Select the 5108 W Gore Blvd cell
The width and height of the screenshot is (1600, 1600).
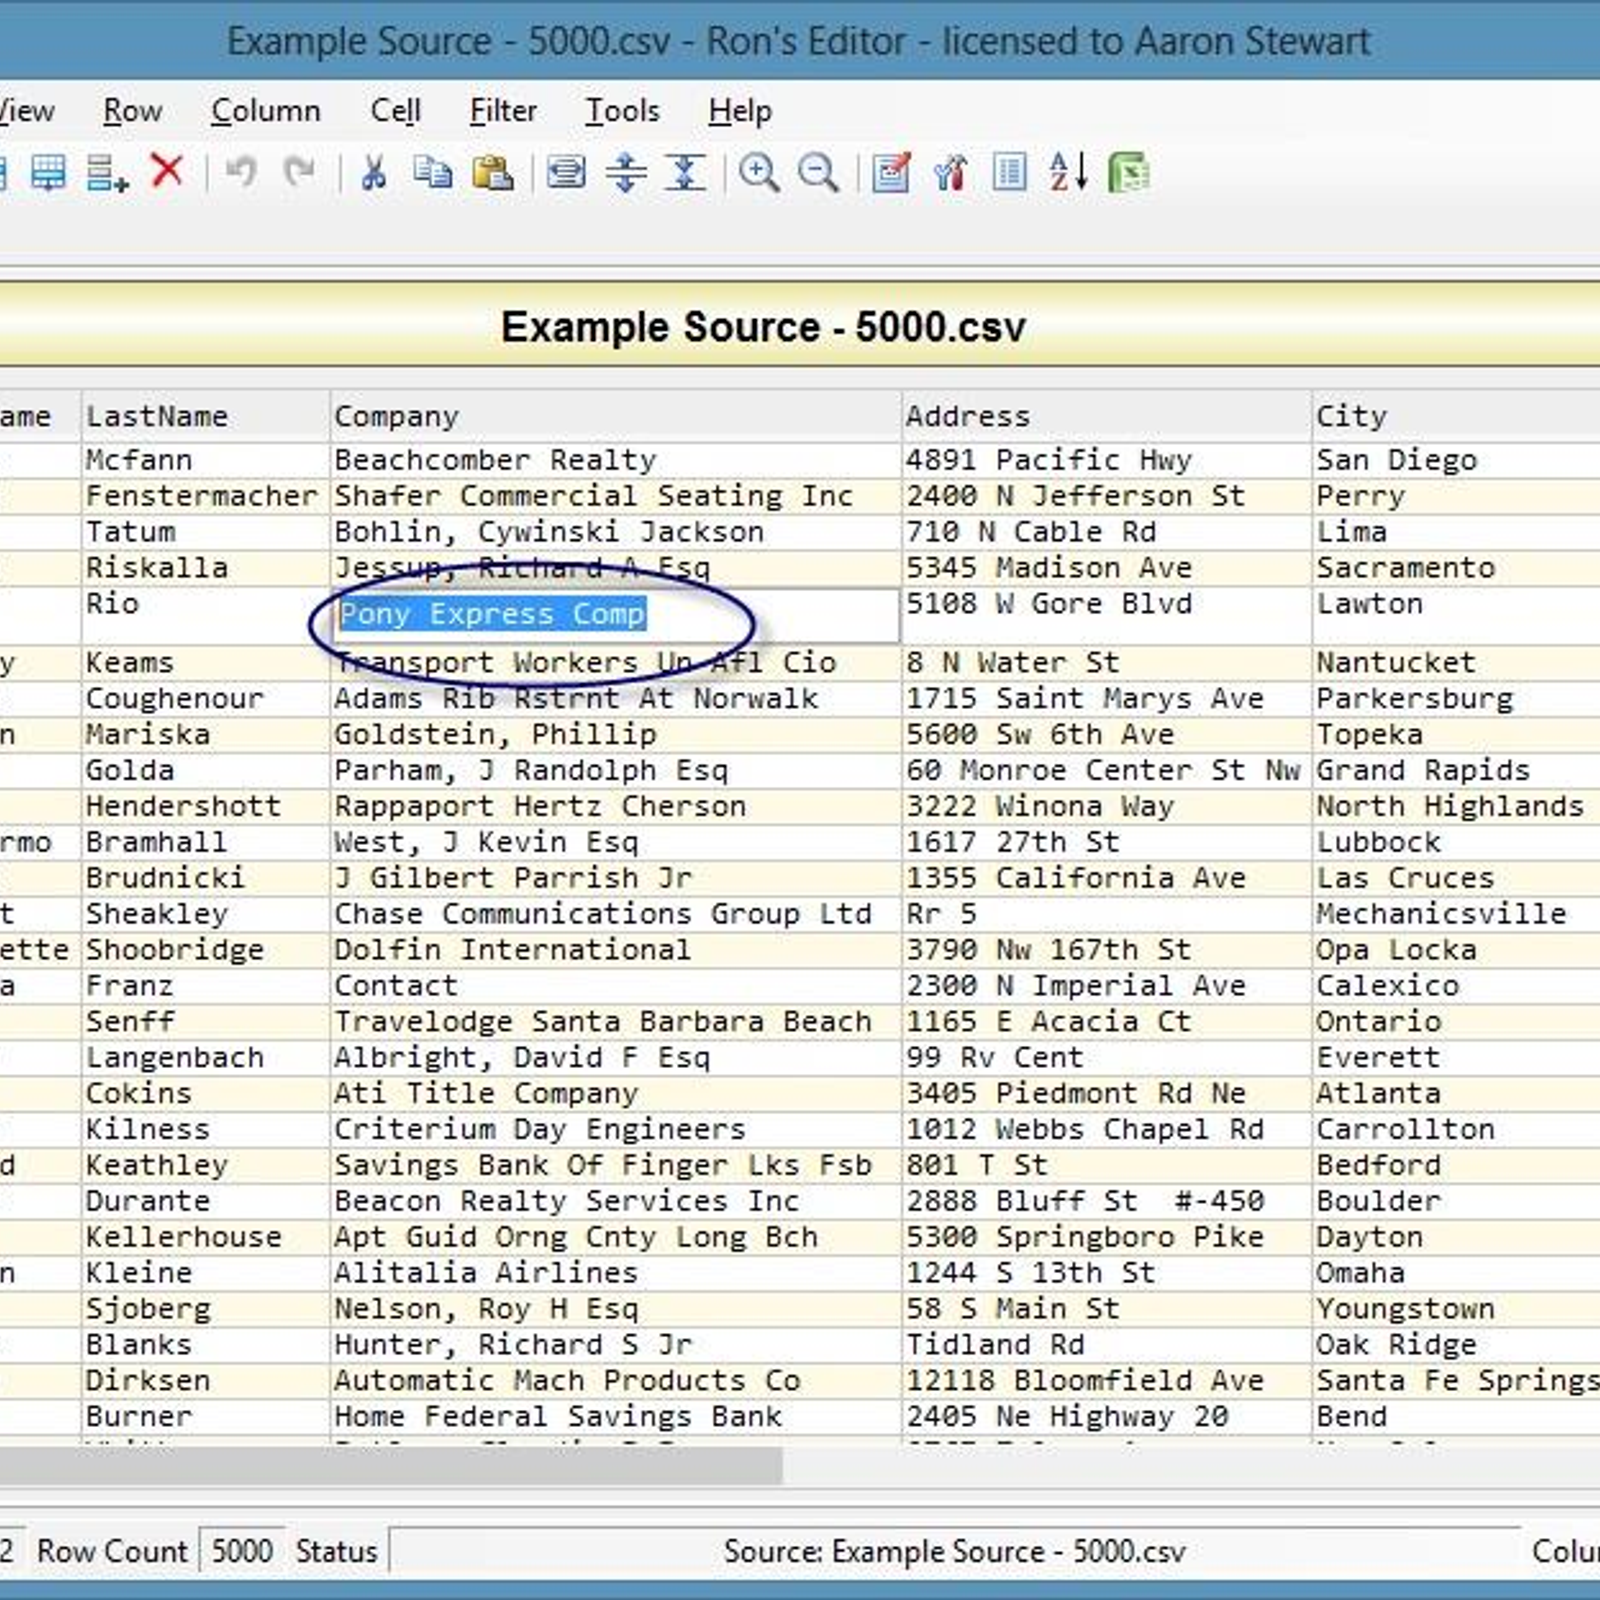1106,614
